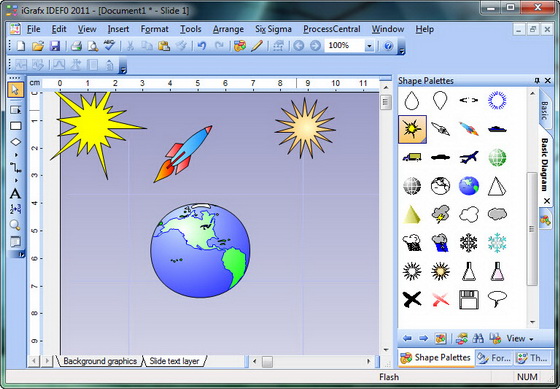Select the rocket shape in the palette
Image resolution: width=560 pixels, height=389 pixels.
(469, 129)
